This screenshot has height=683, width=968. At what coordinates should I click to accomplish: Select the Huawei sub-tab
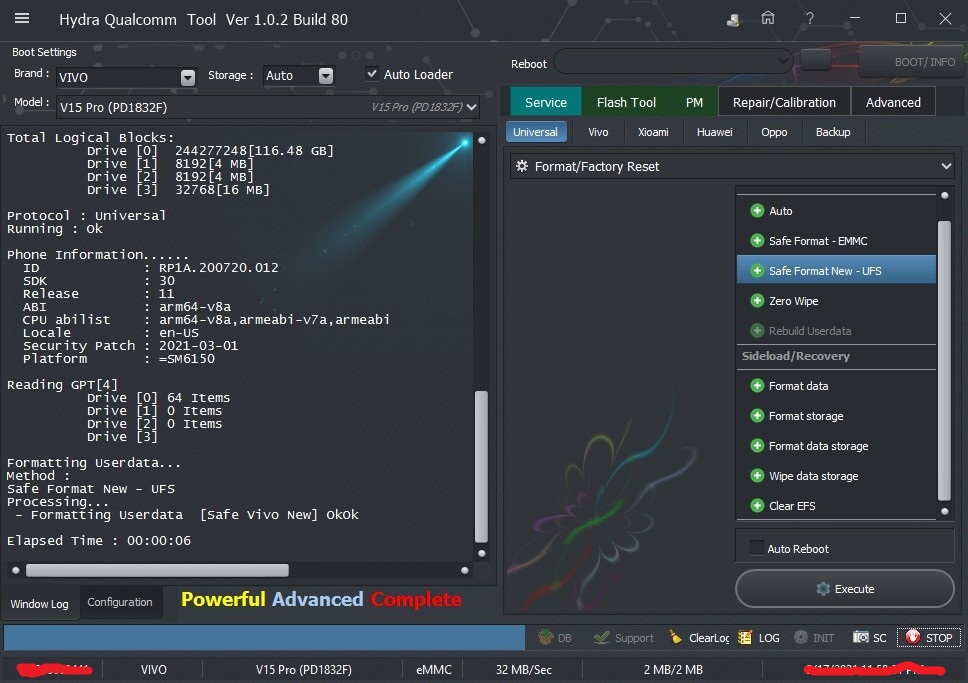[714, 132]
